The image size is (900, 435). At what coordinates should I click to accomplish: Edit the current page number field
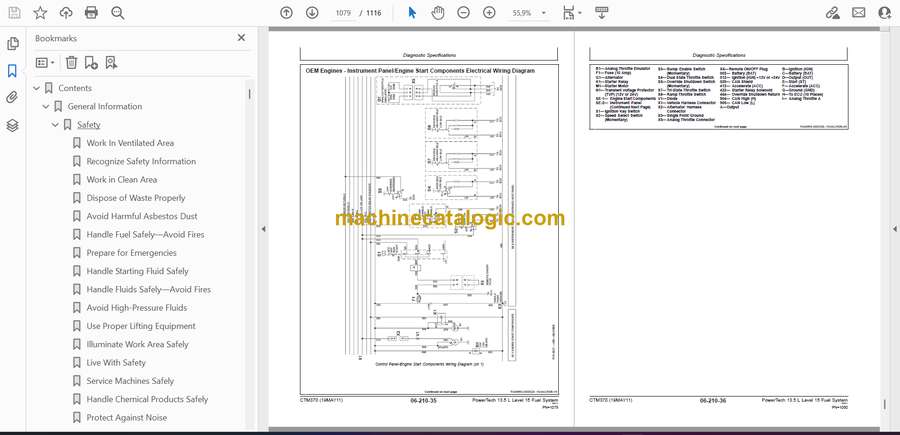343,13
